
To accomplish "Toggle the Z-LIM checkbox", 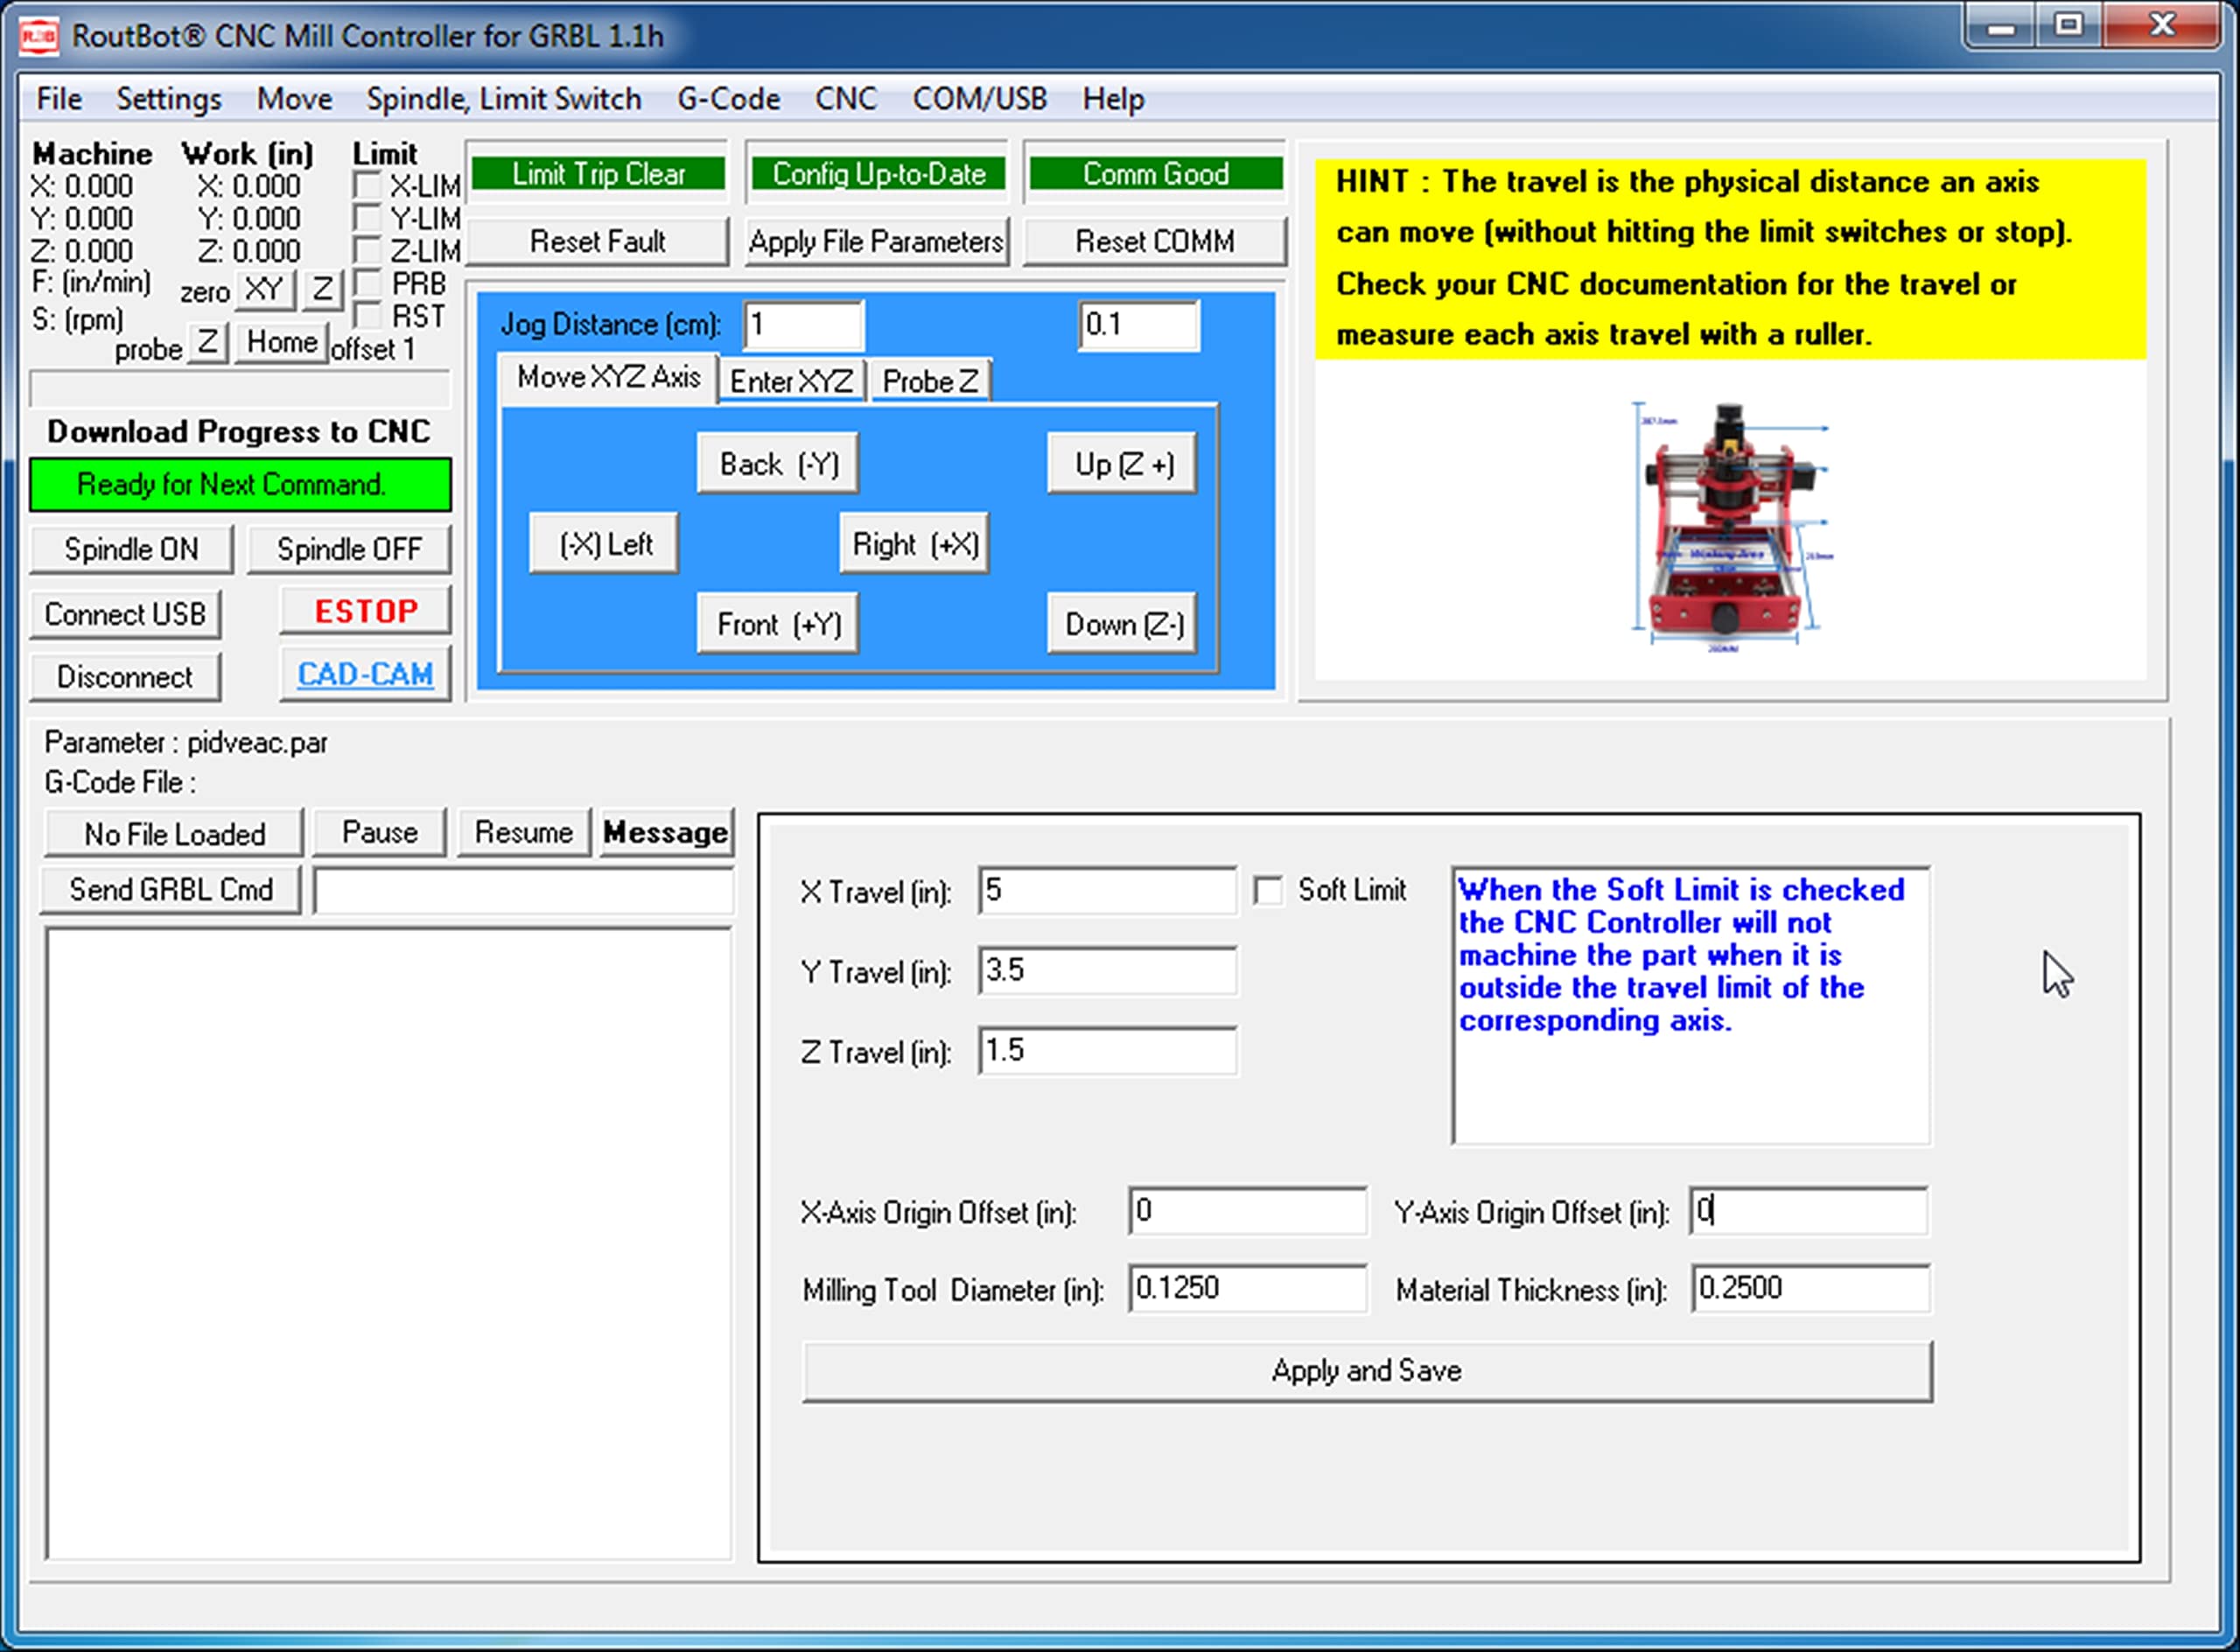I will [368, 250].
